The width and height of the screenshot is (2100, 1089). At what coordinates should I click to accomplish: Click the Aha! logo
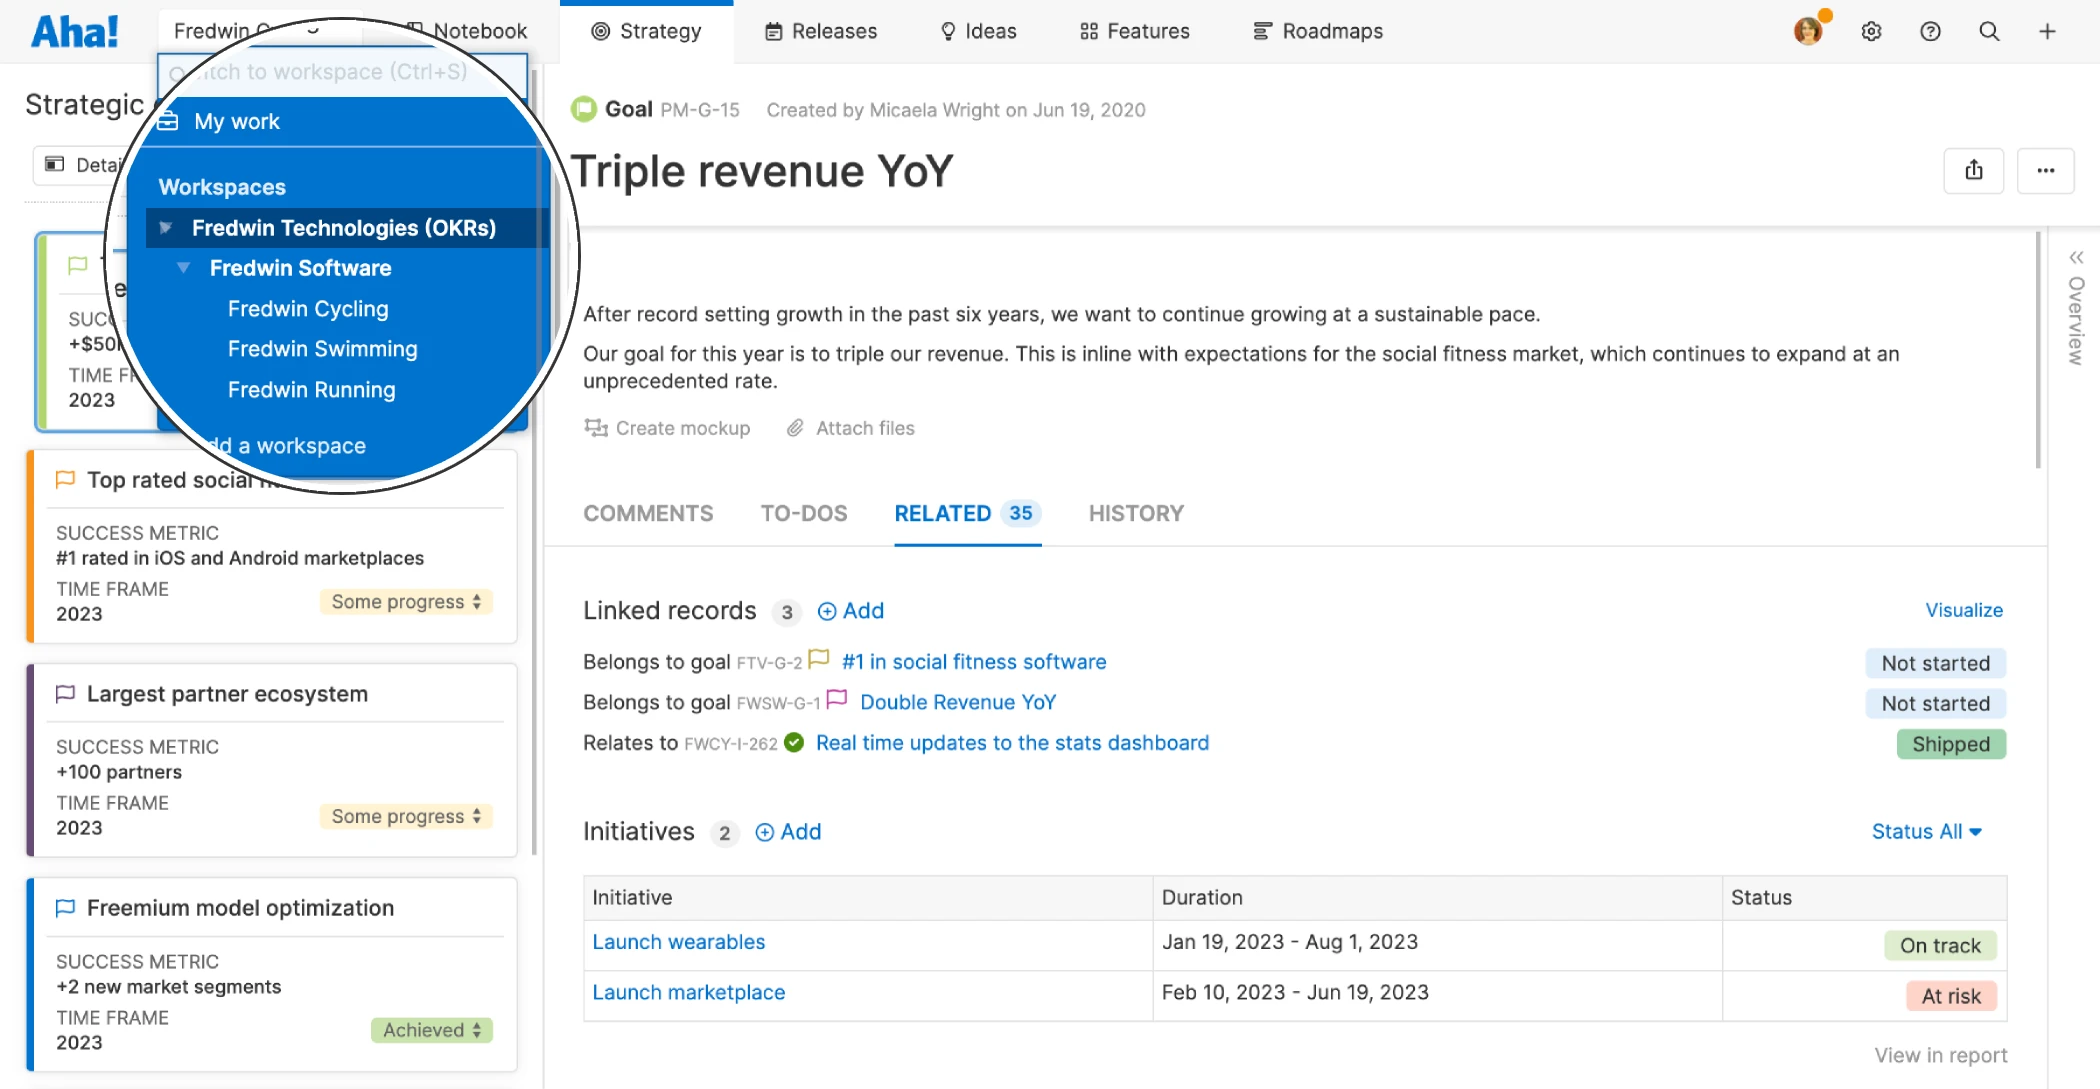[x=75, y=31]
